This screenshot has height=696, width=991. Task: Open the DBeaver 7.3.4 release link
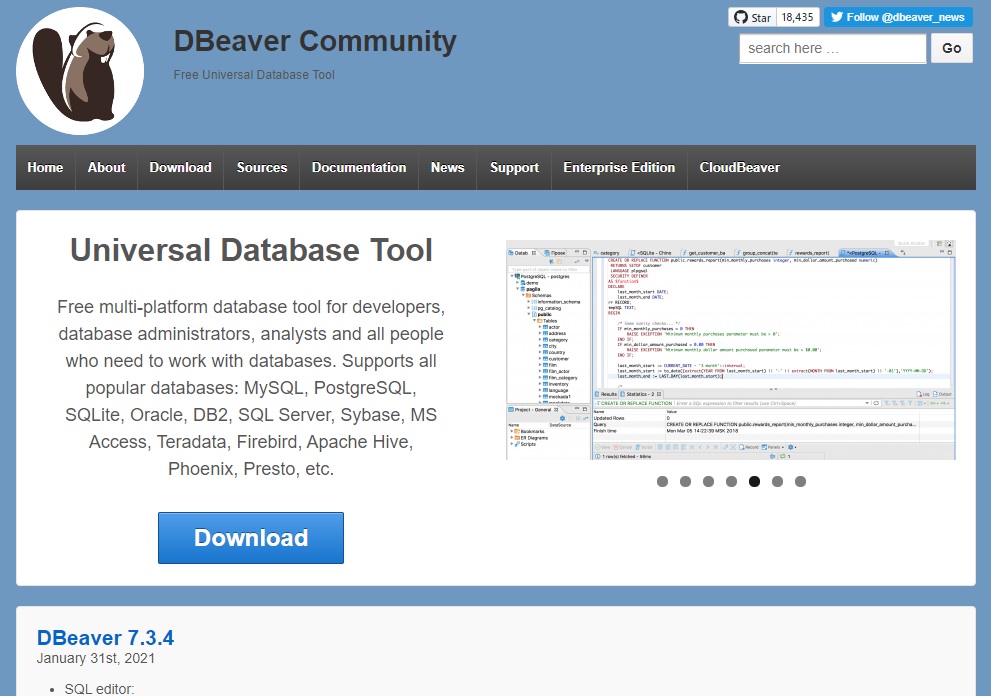[x=106, y=638]
